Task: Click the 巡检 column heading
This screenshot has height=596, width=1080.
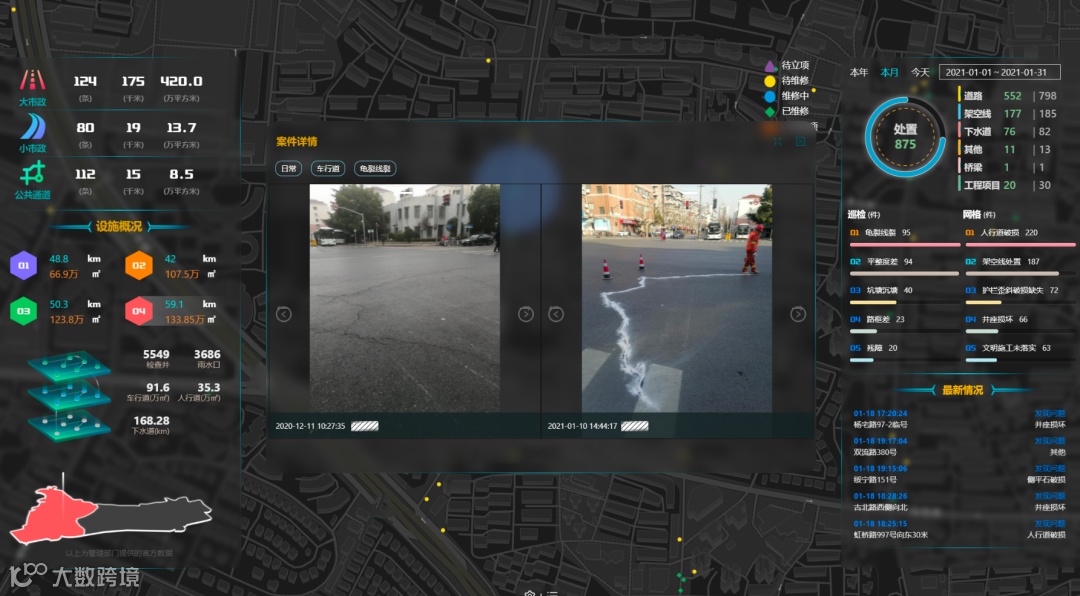Action: click(x=863, y=215)
